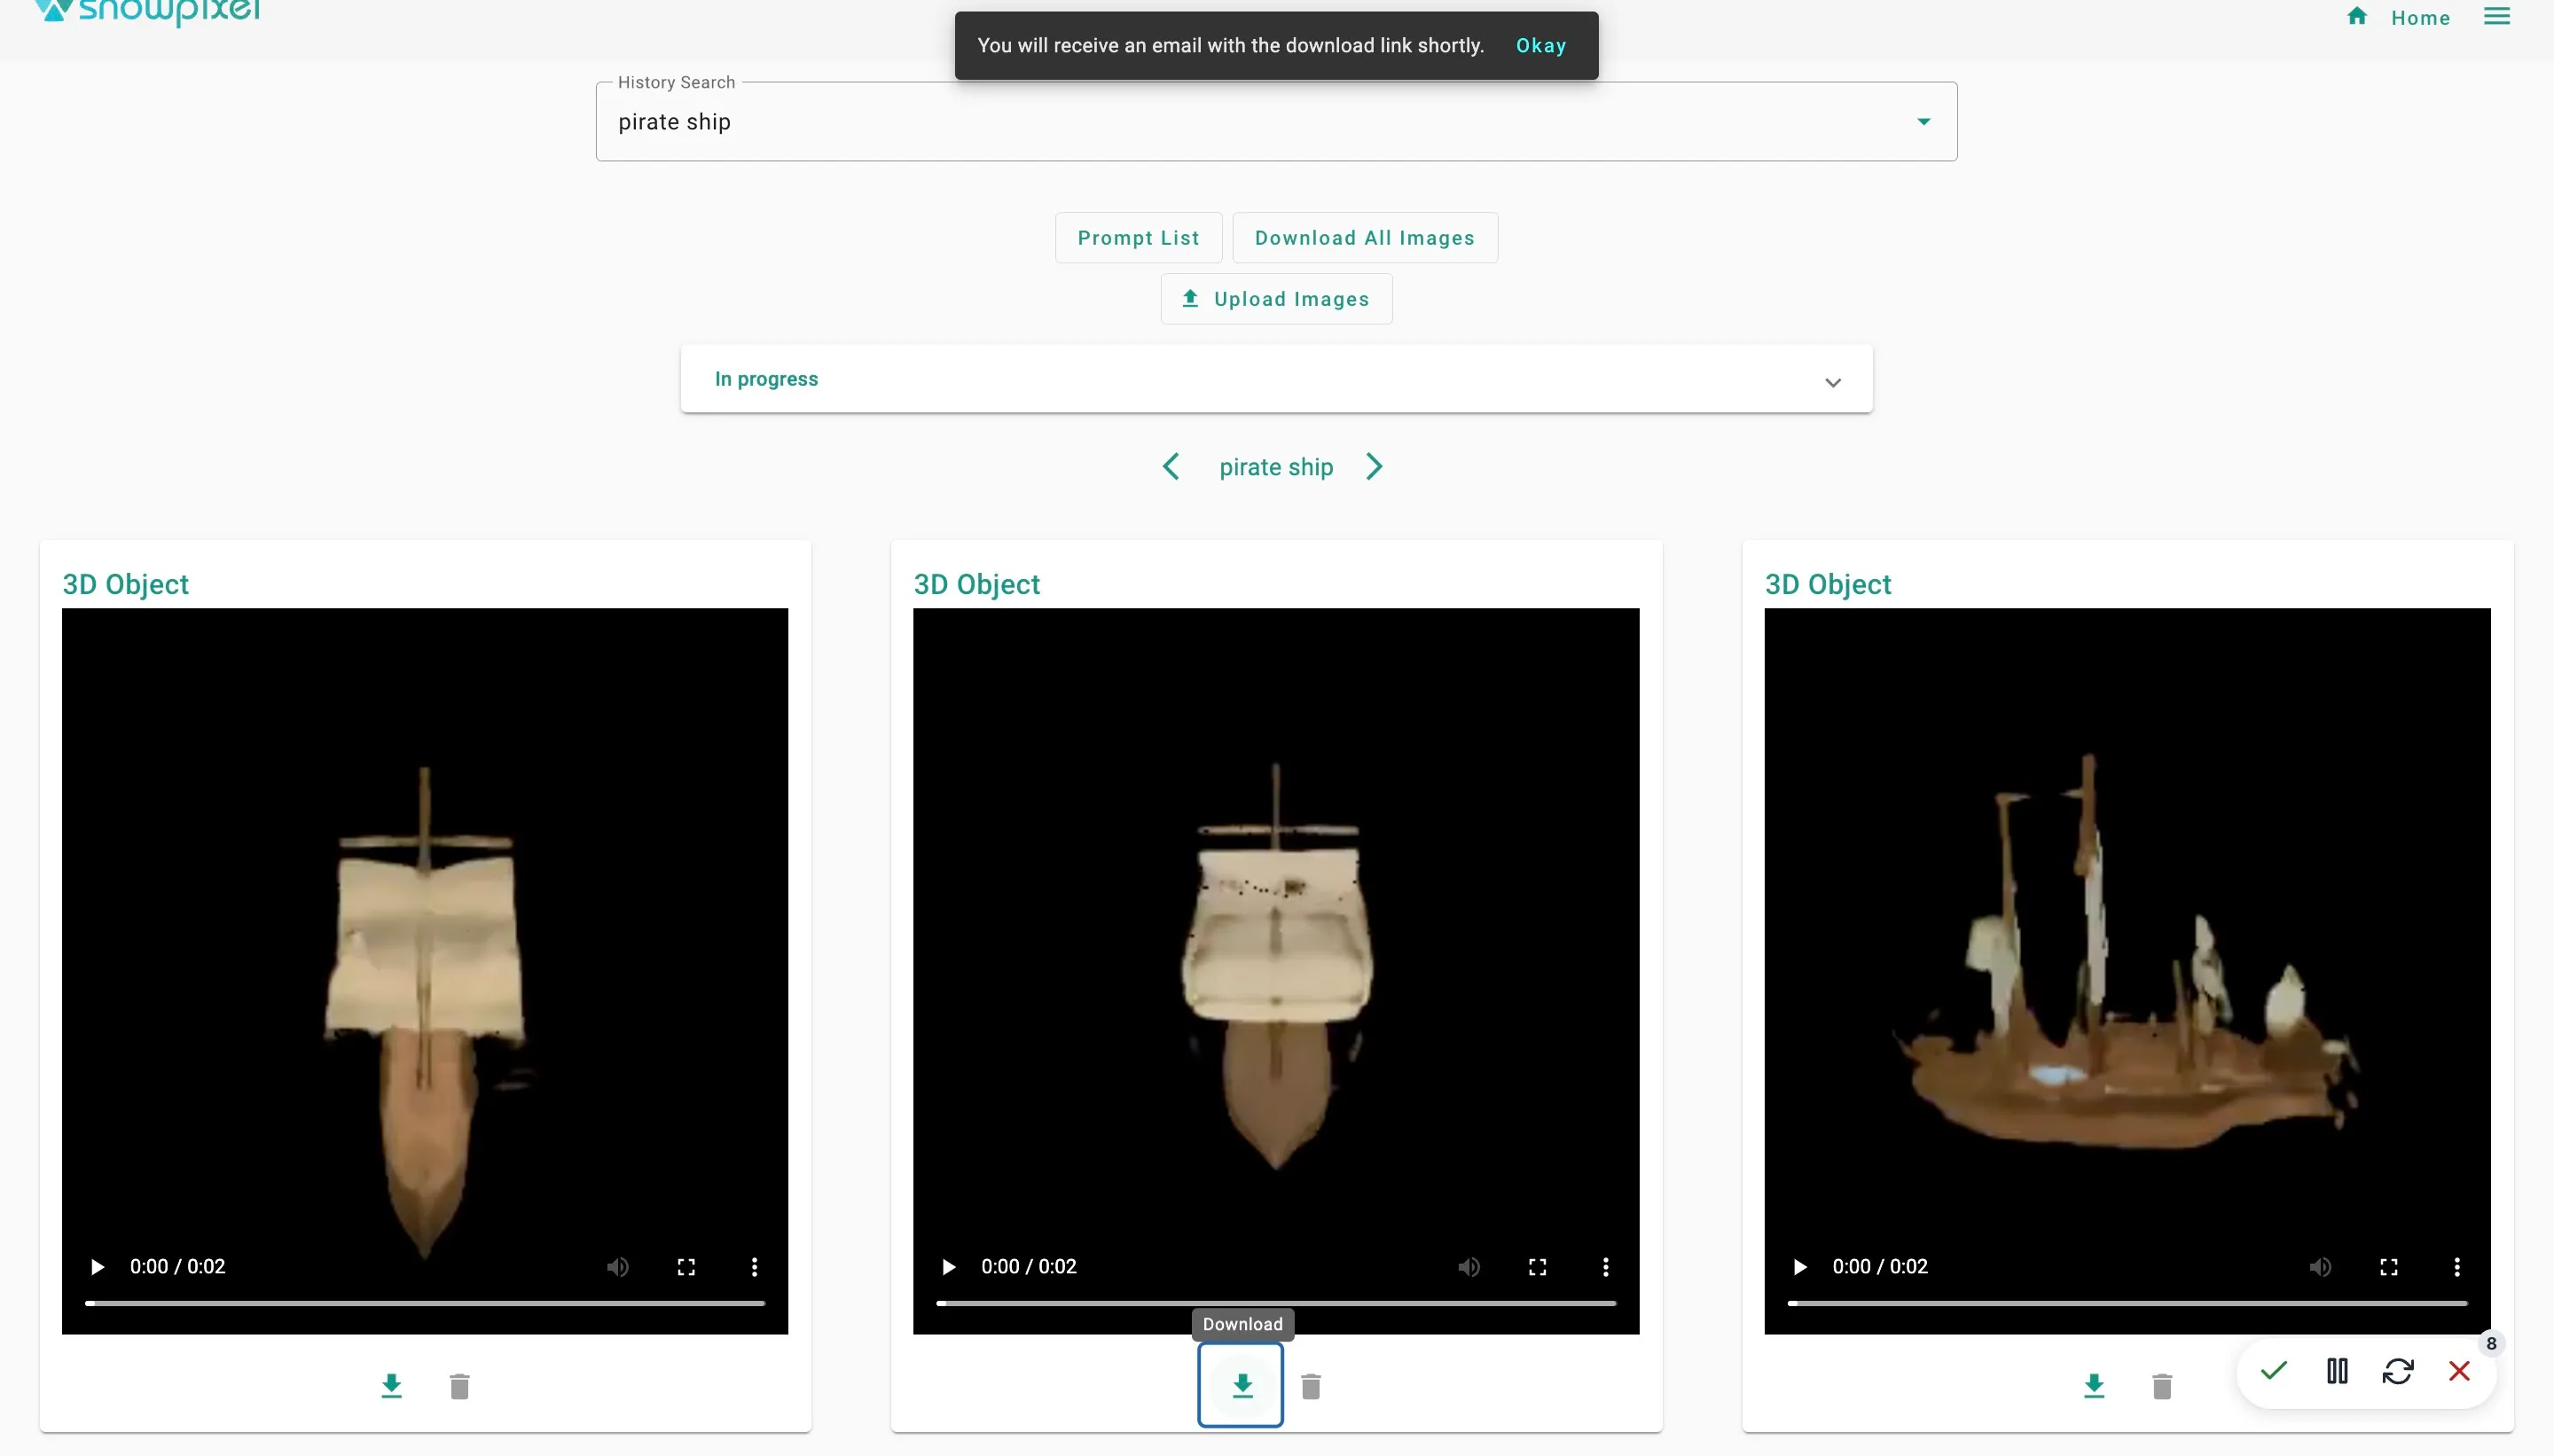Open more options on first video
This screenshot has width=2554, height=1456.
[754, 1267]
